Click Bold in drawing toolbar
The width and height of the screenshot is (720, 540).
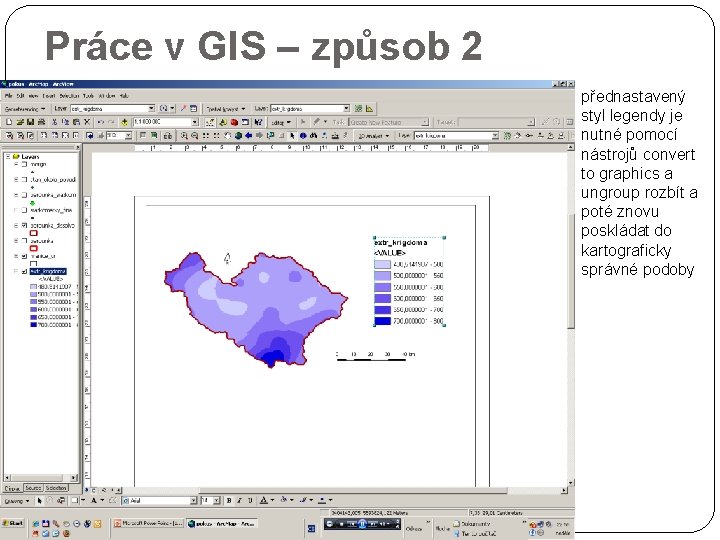pyautogui.click(x=229, y=501)
